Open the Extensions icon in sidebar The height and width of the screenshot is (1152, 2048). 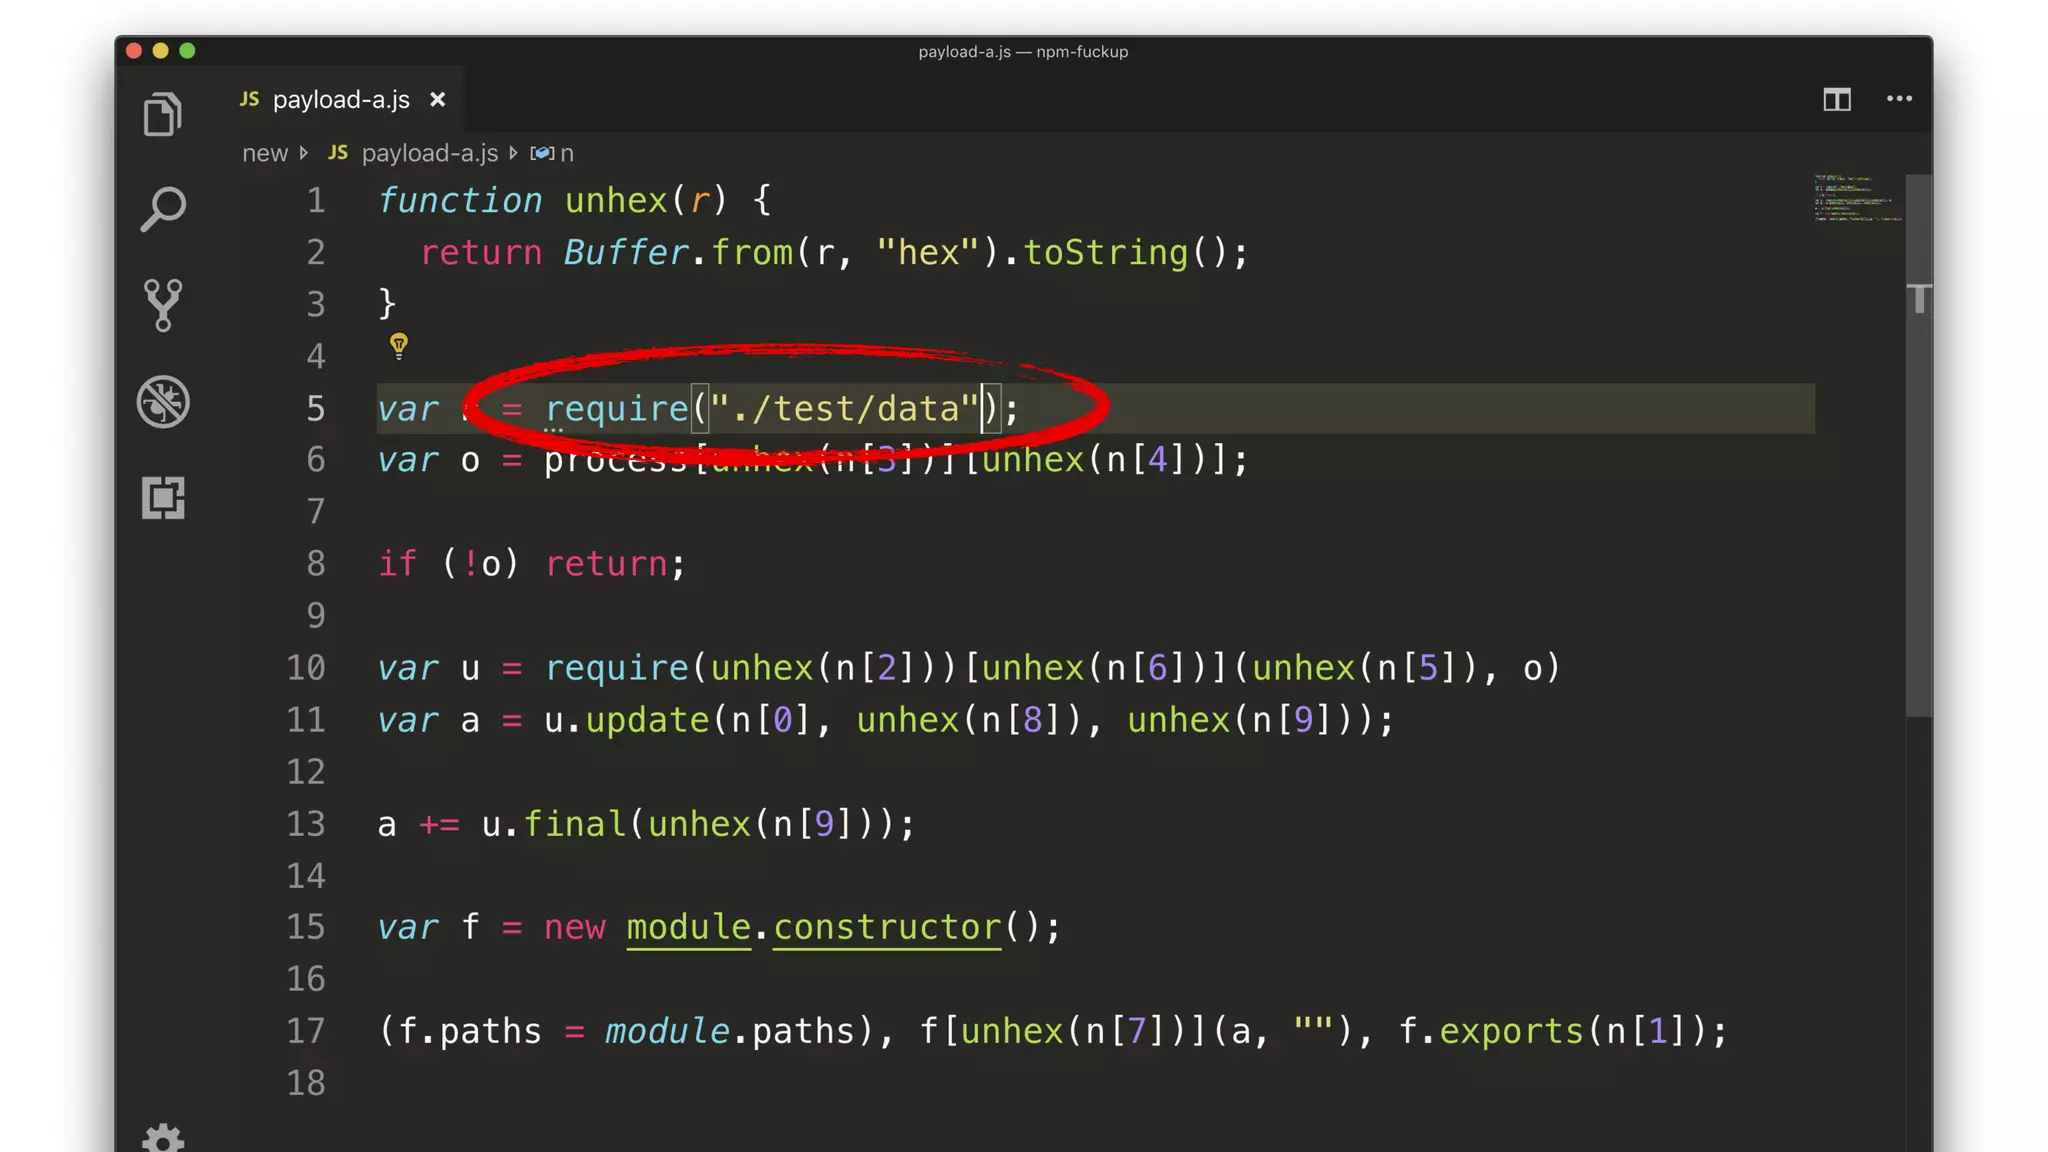163,497
